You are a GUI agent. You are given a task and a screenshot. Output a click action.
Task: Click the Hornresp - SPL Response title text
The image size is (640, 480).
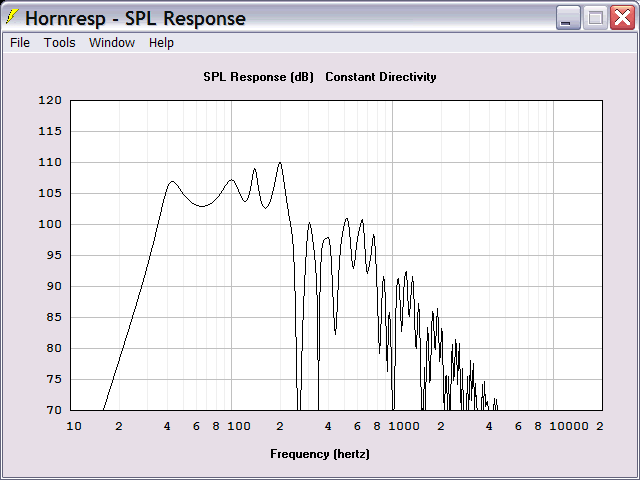point(136,18)
